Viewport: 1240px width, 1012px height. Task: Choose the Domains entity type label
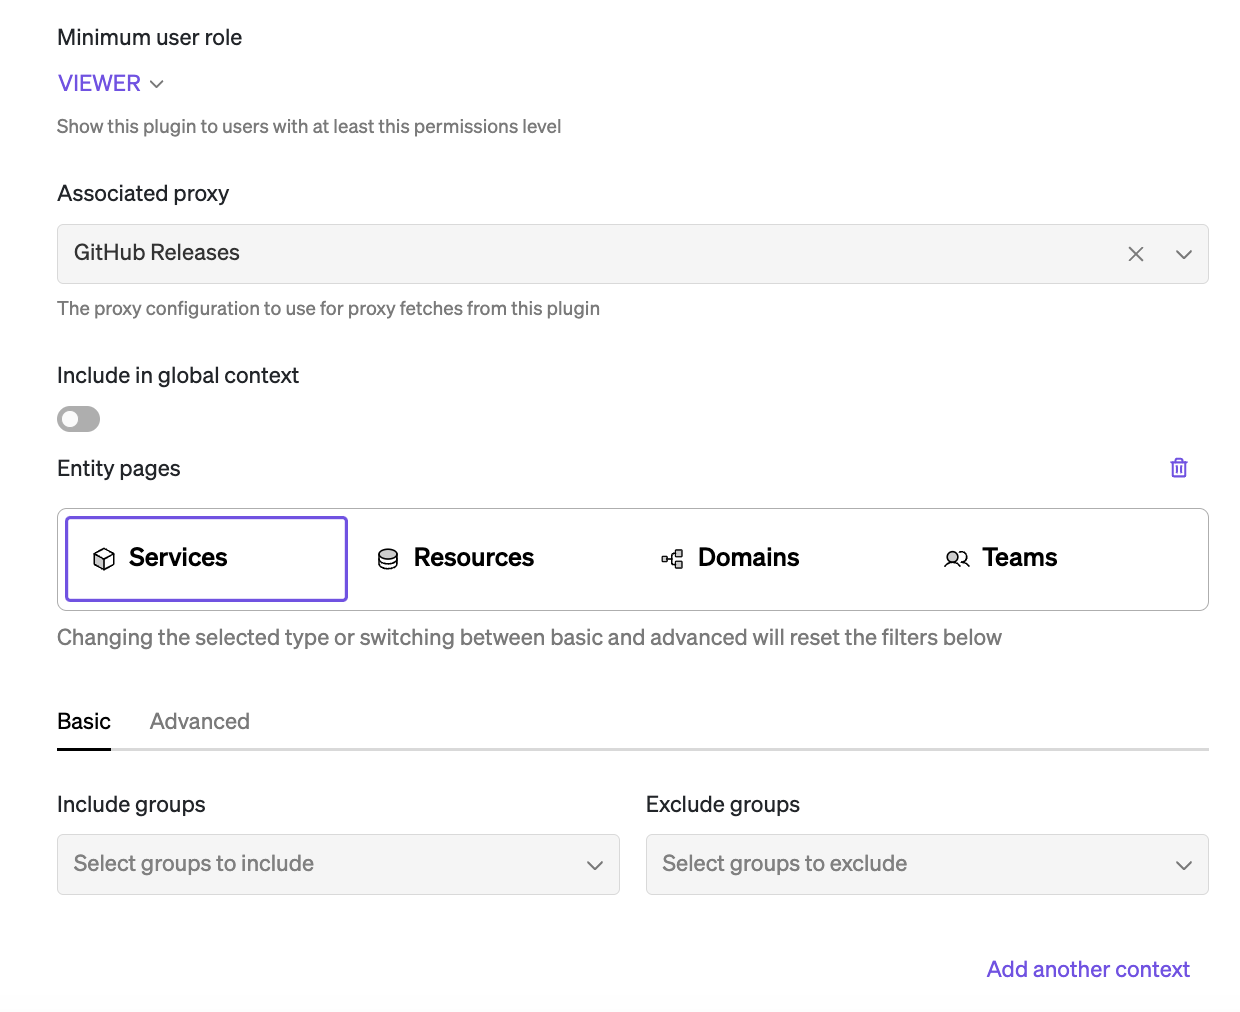click(x=748, y=558)
